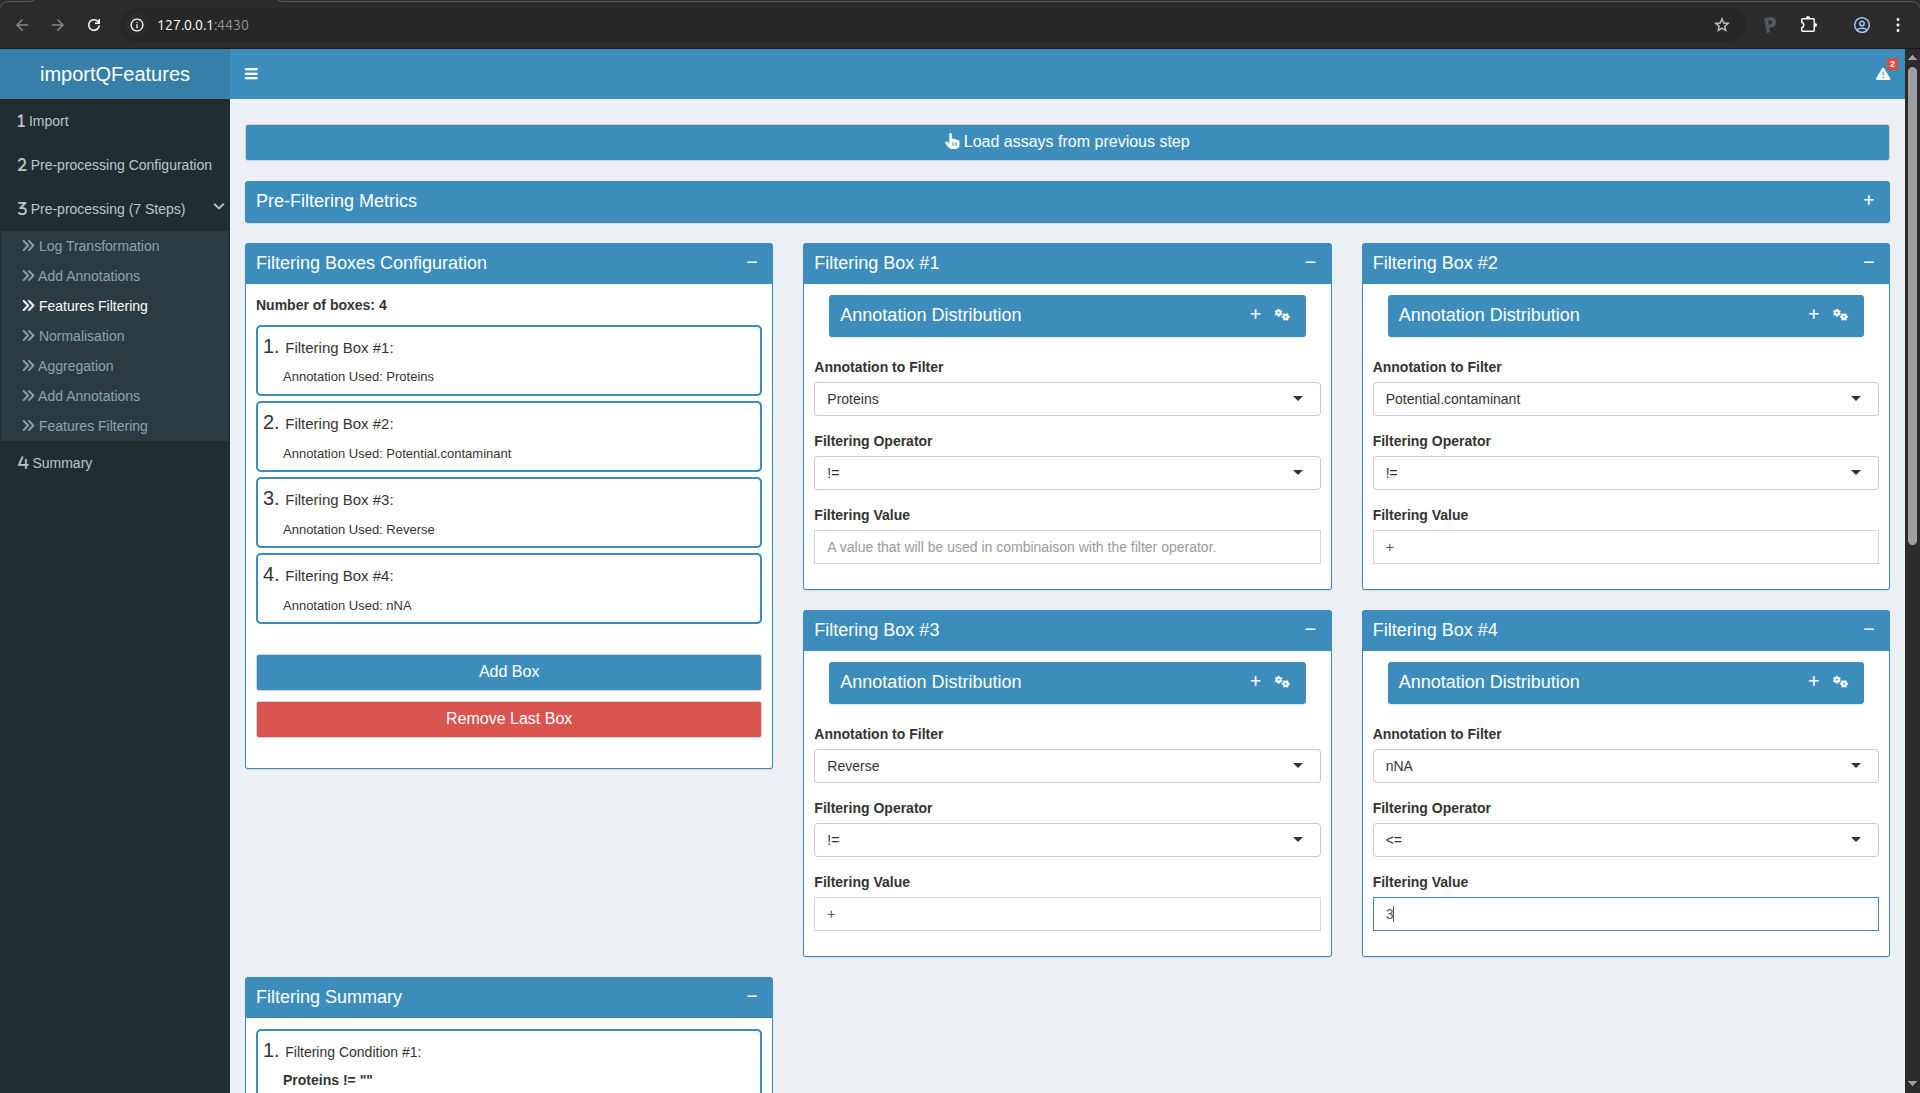Open Annotation to Filter dropdown showing Potential.contaminant

1625,399
